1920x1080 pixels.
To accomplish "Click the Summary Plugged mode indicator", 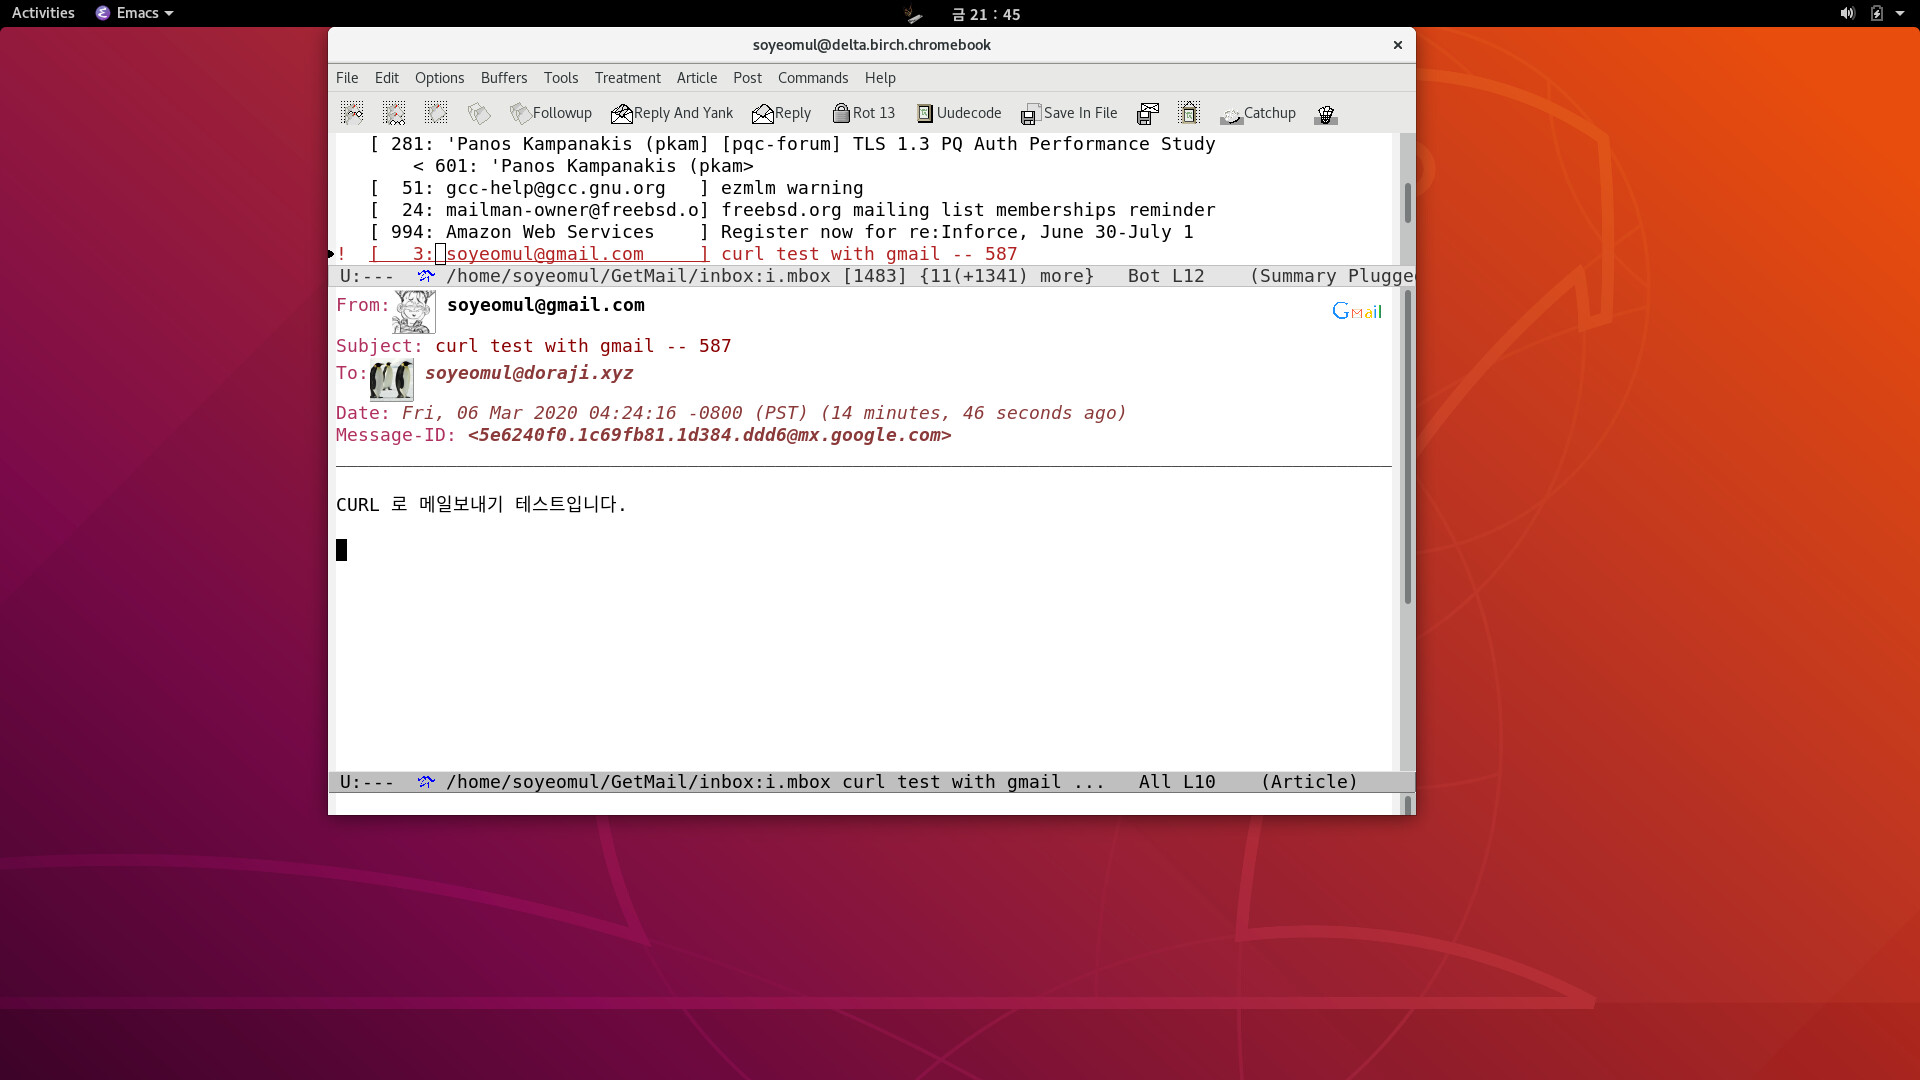I will point(1332,276).
